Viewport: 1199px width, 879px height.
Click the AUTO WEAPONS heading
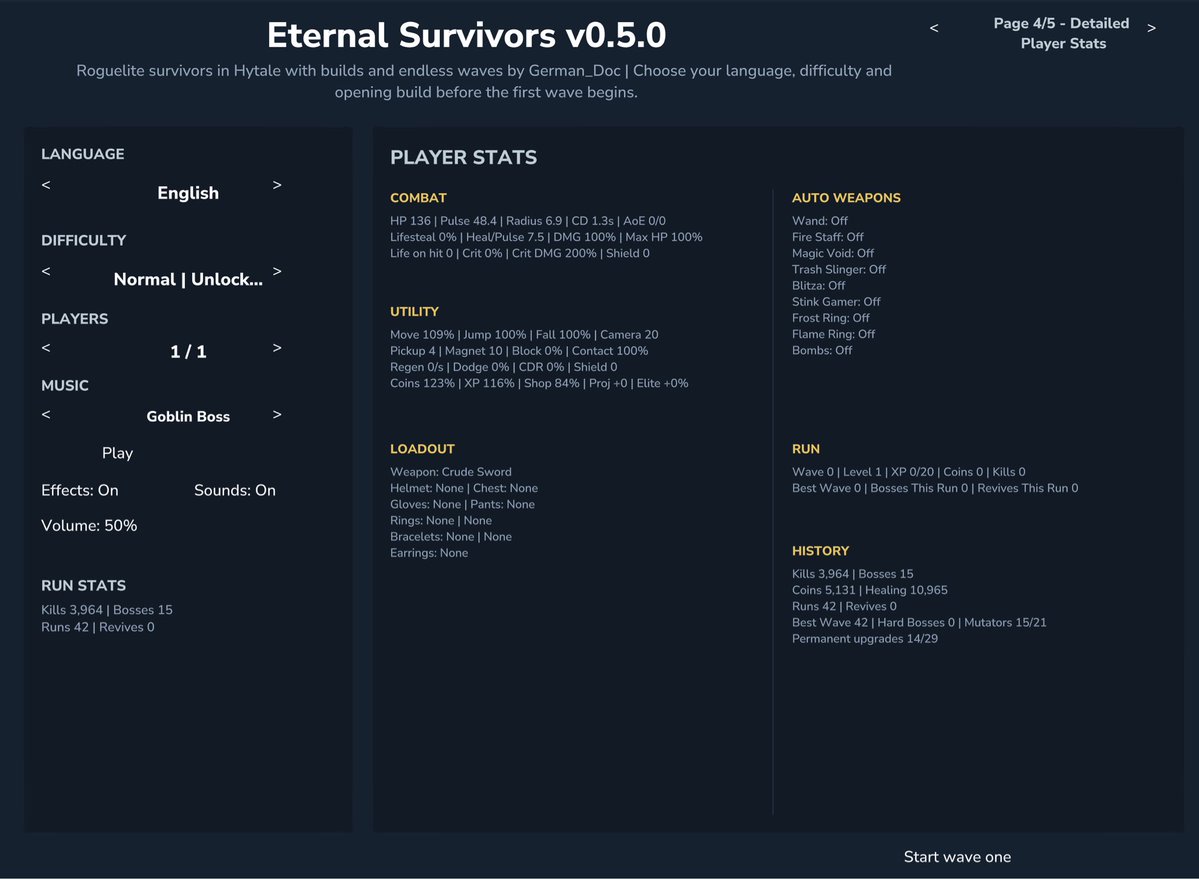846,198
